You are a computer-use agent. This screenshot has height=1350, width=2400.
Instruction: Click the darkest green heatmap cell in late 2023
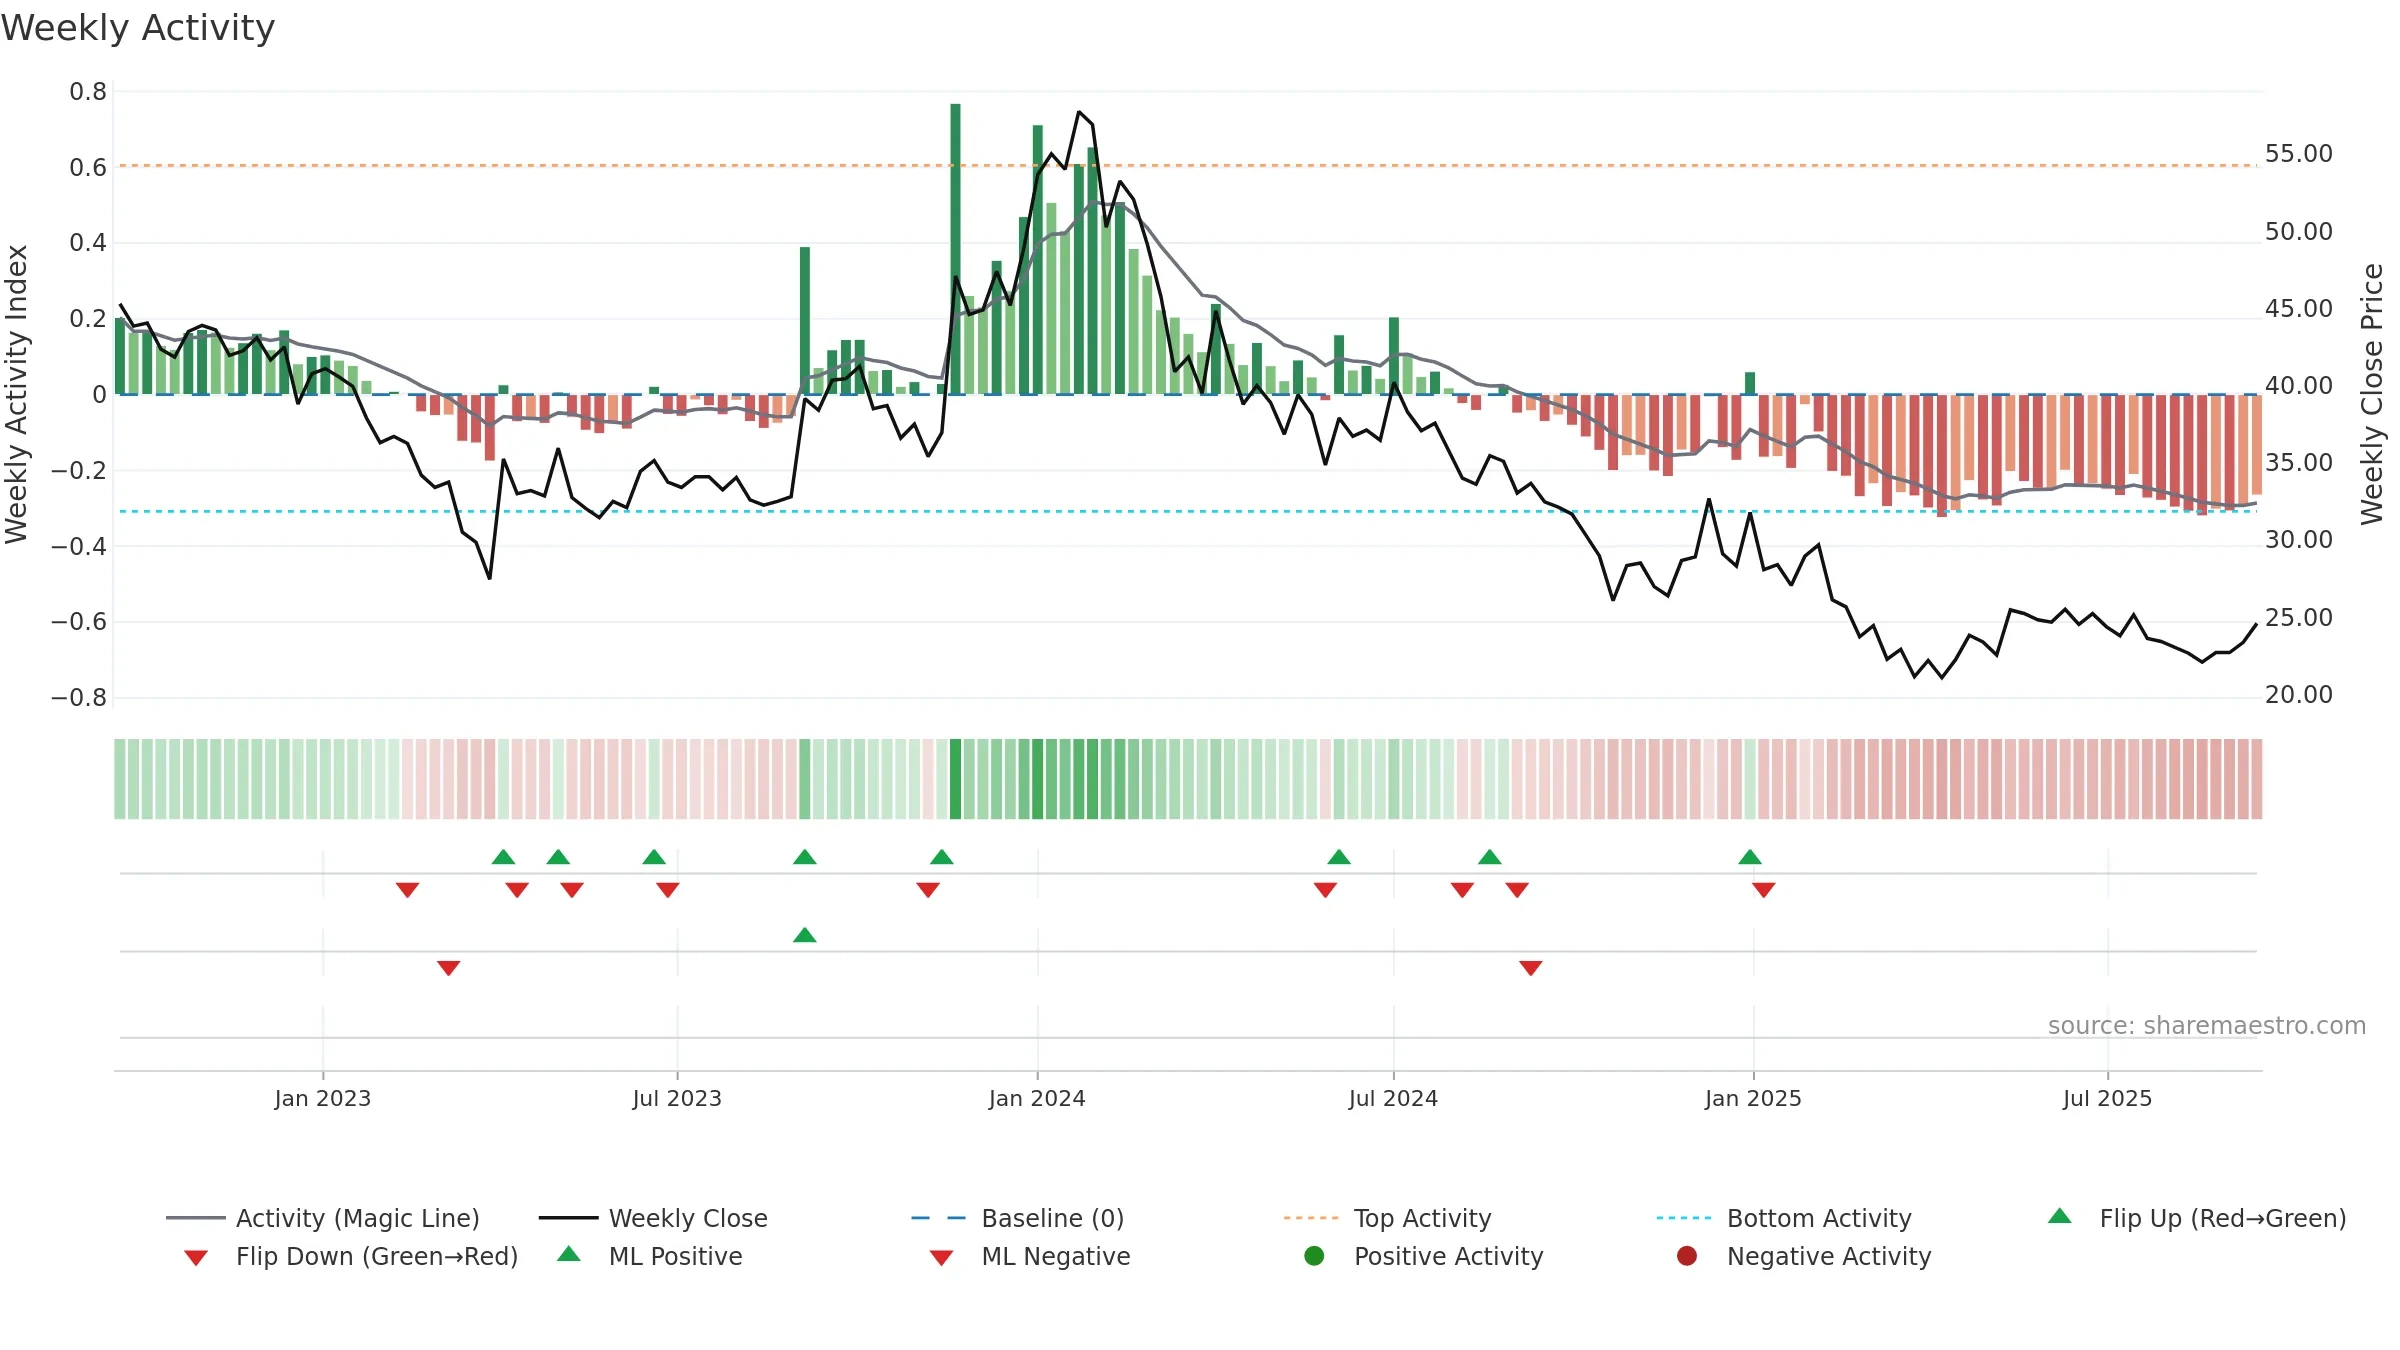click(955, 779)
